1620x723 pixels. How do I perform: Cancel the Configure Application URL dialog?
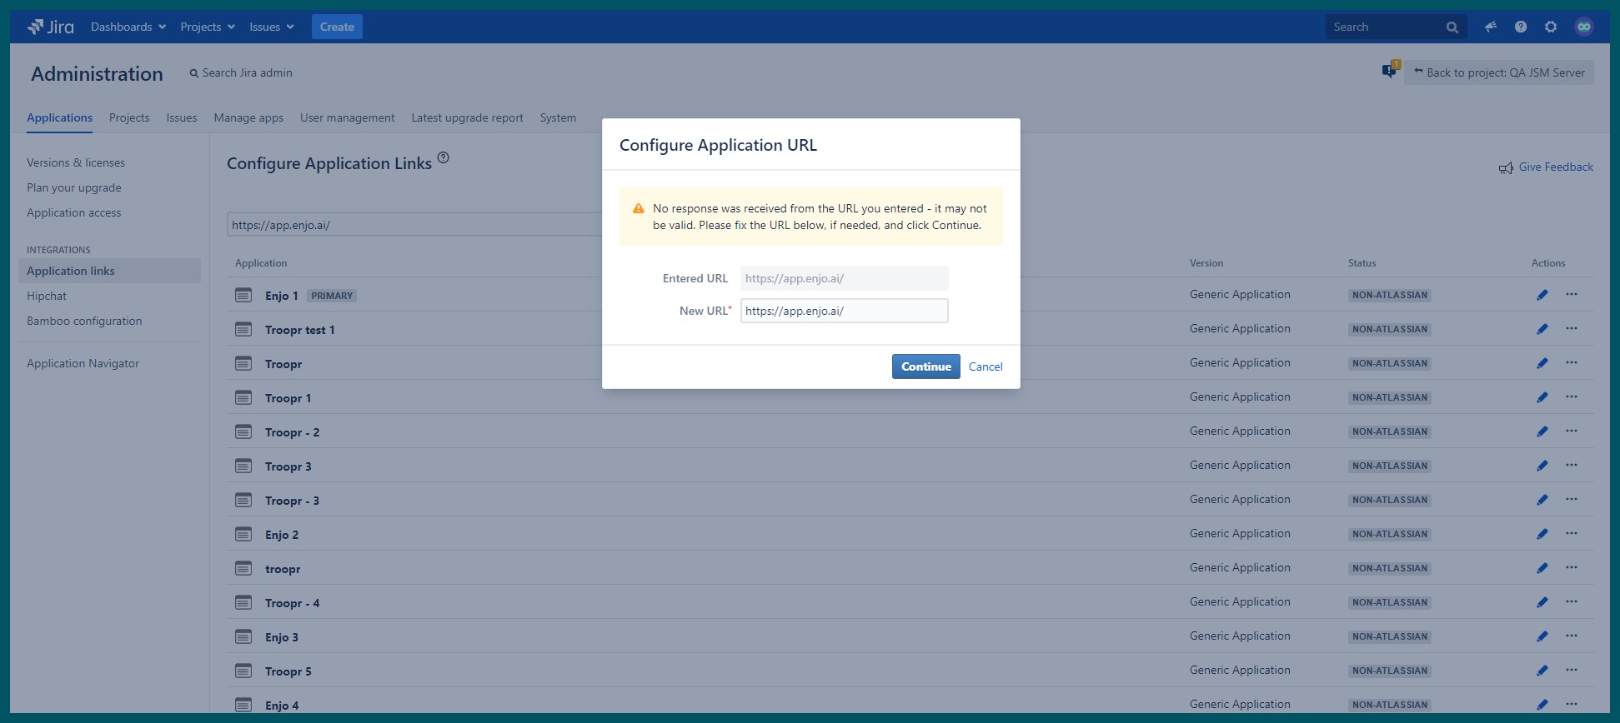coord(985,367)
